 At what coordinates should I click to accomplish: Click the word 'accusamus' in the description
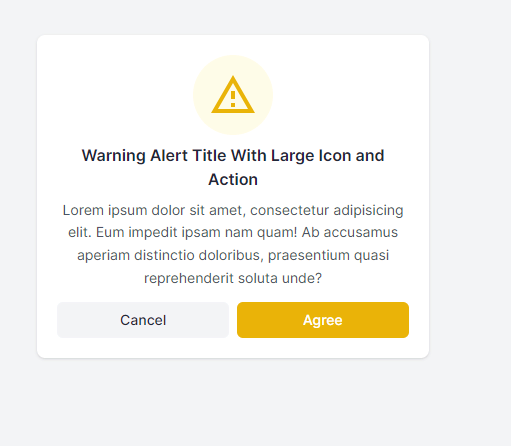(361, 232)
